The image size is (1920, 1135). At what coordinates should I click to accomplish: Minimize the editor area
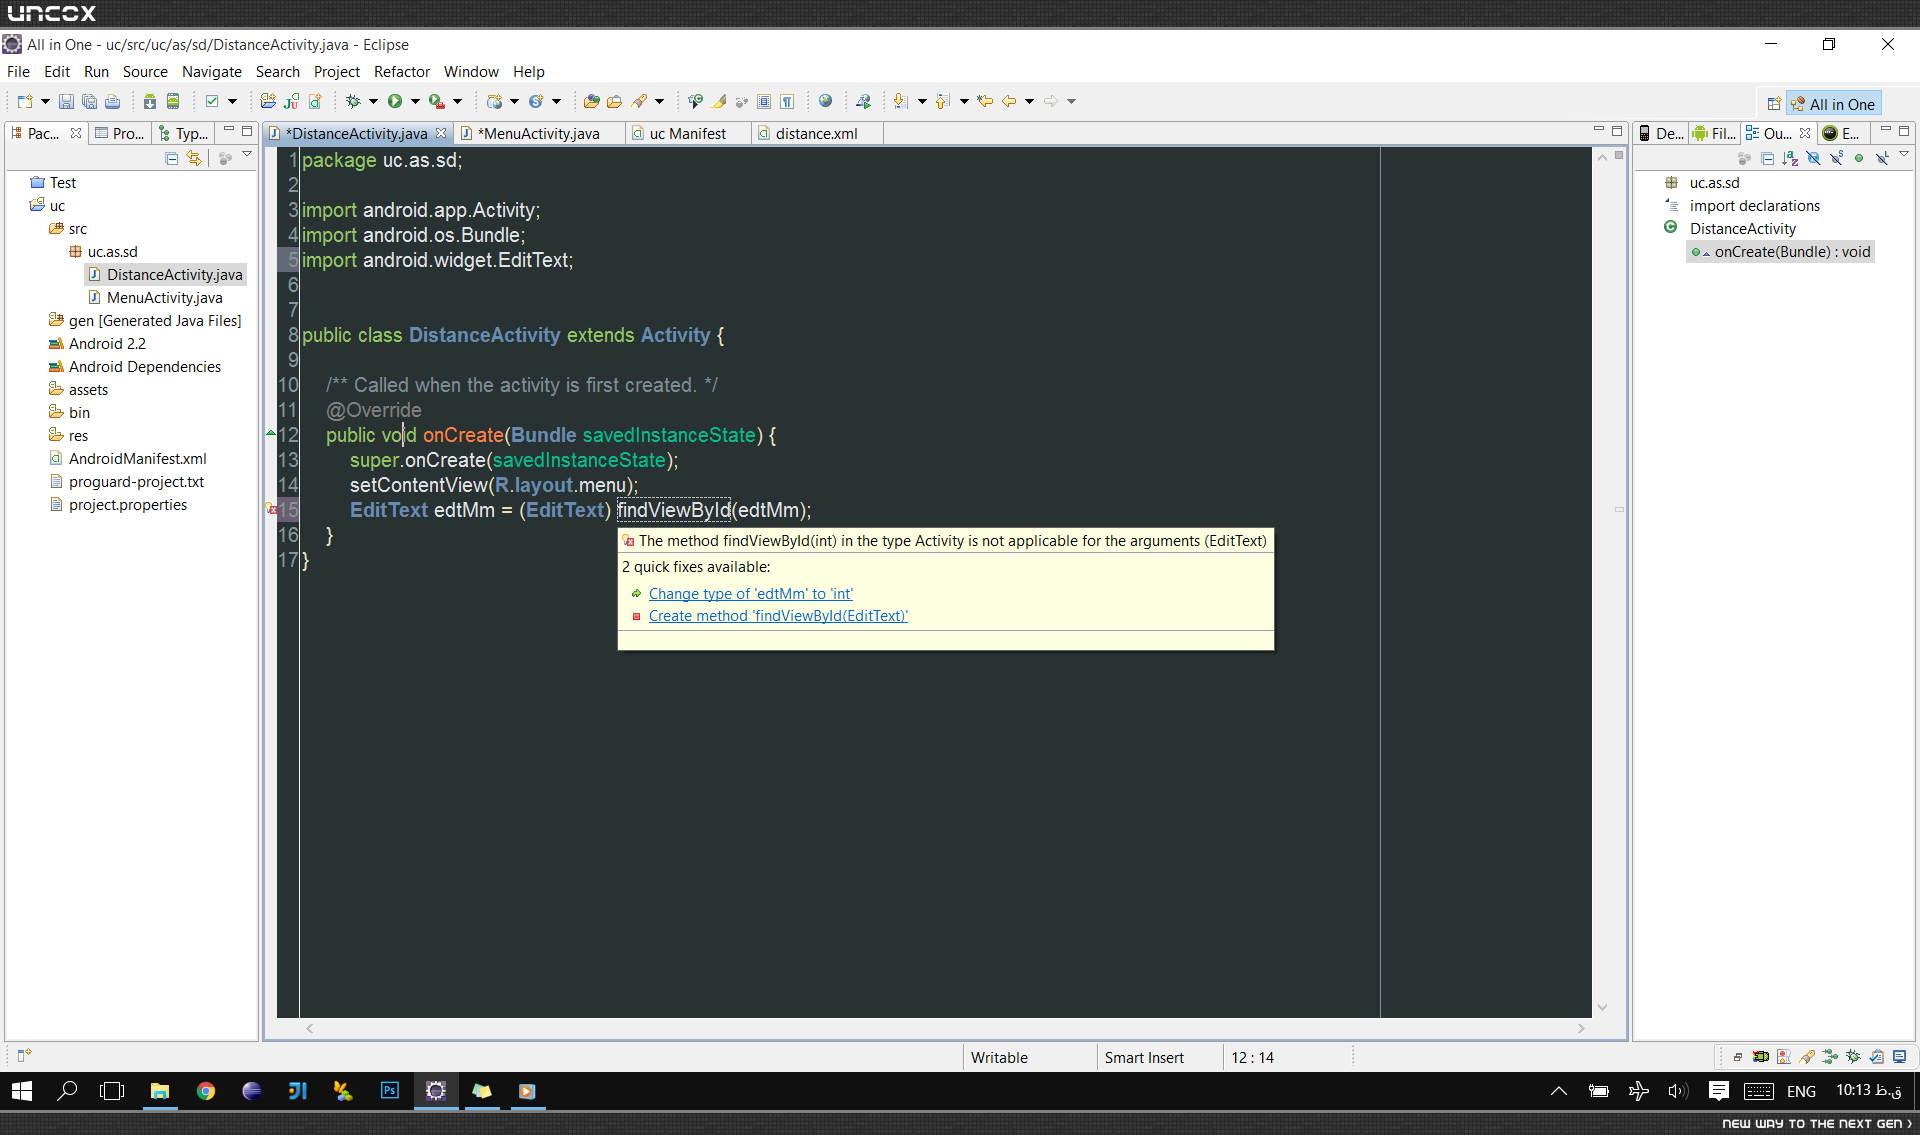(1598, 130)
